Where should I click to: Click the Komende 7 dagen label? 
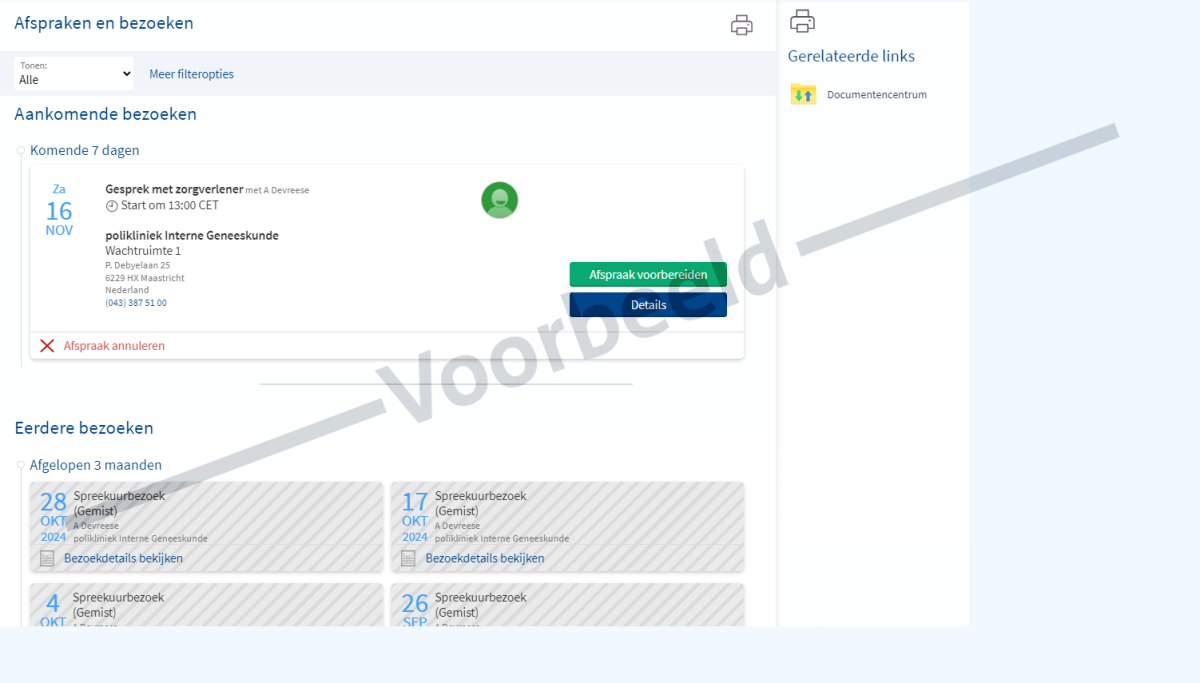[85, 151]
